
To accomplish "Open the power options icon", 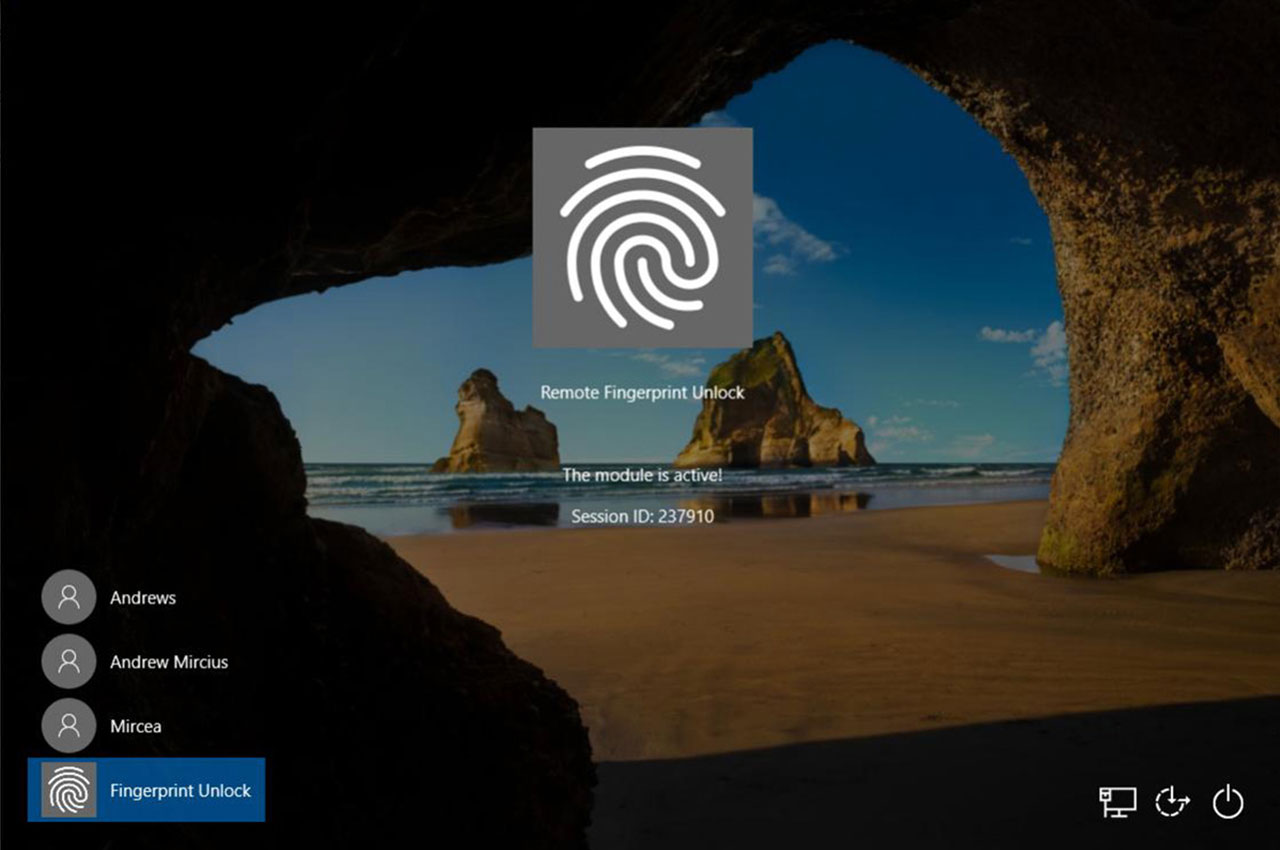I will coord(1228,801).
